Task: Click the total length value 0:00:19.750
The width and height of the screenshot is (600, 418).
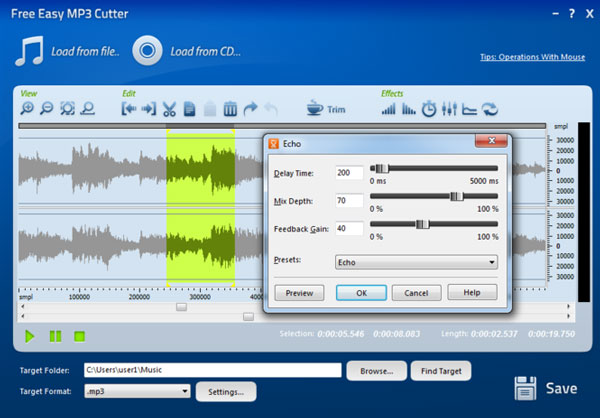Action: click(x=551, y=334)
